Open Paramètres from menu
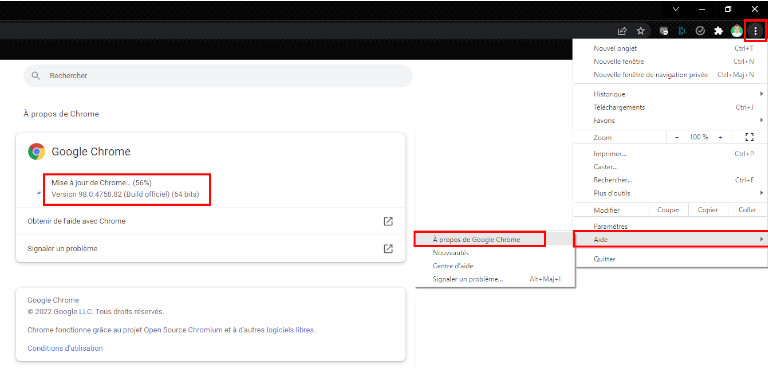The height and width of the screenshot is (381, 768). (x=670, y=227)
